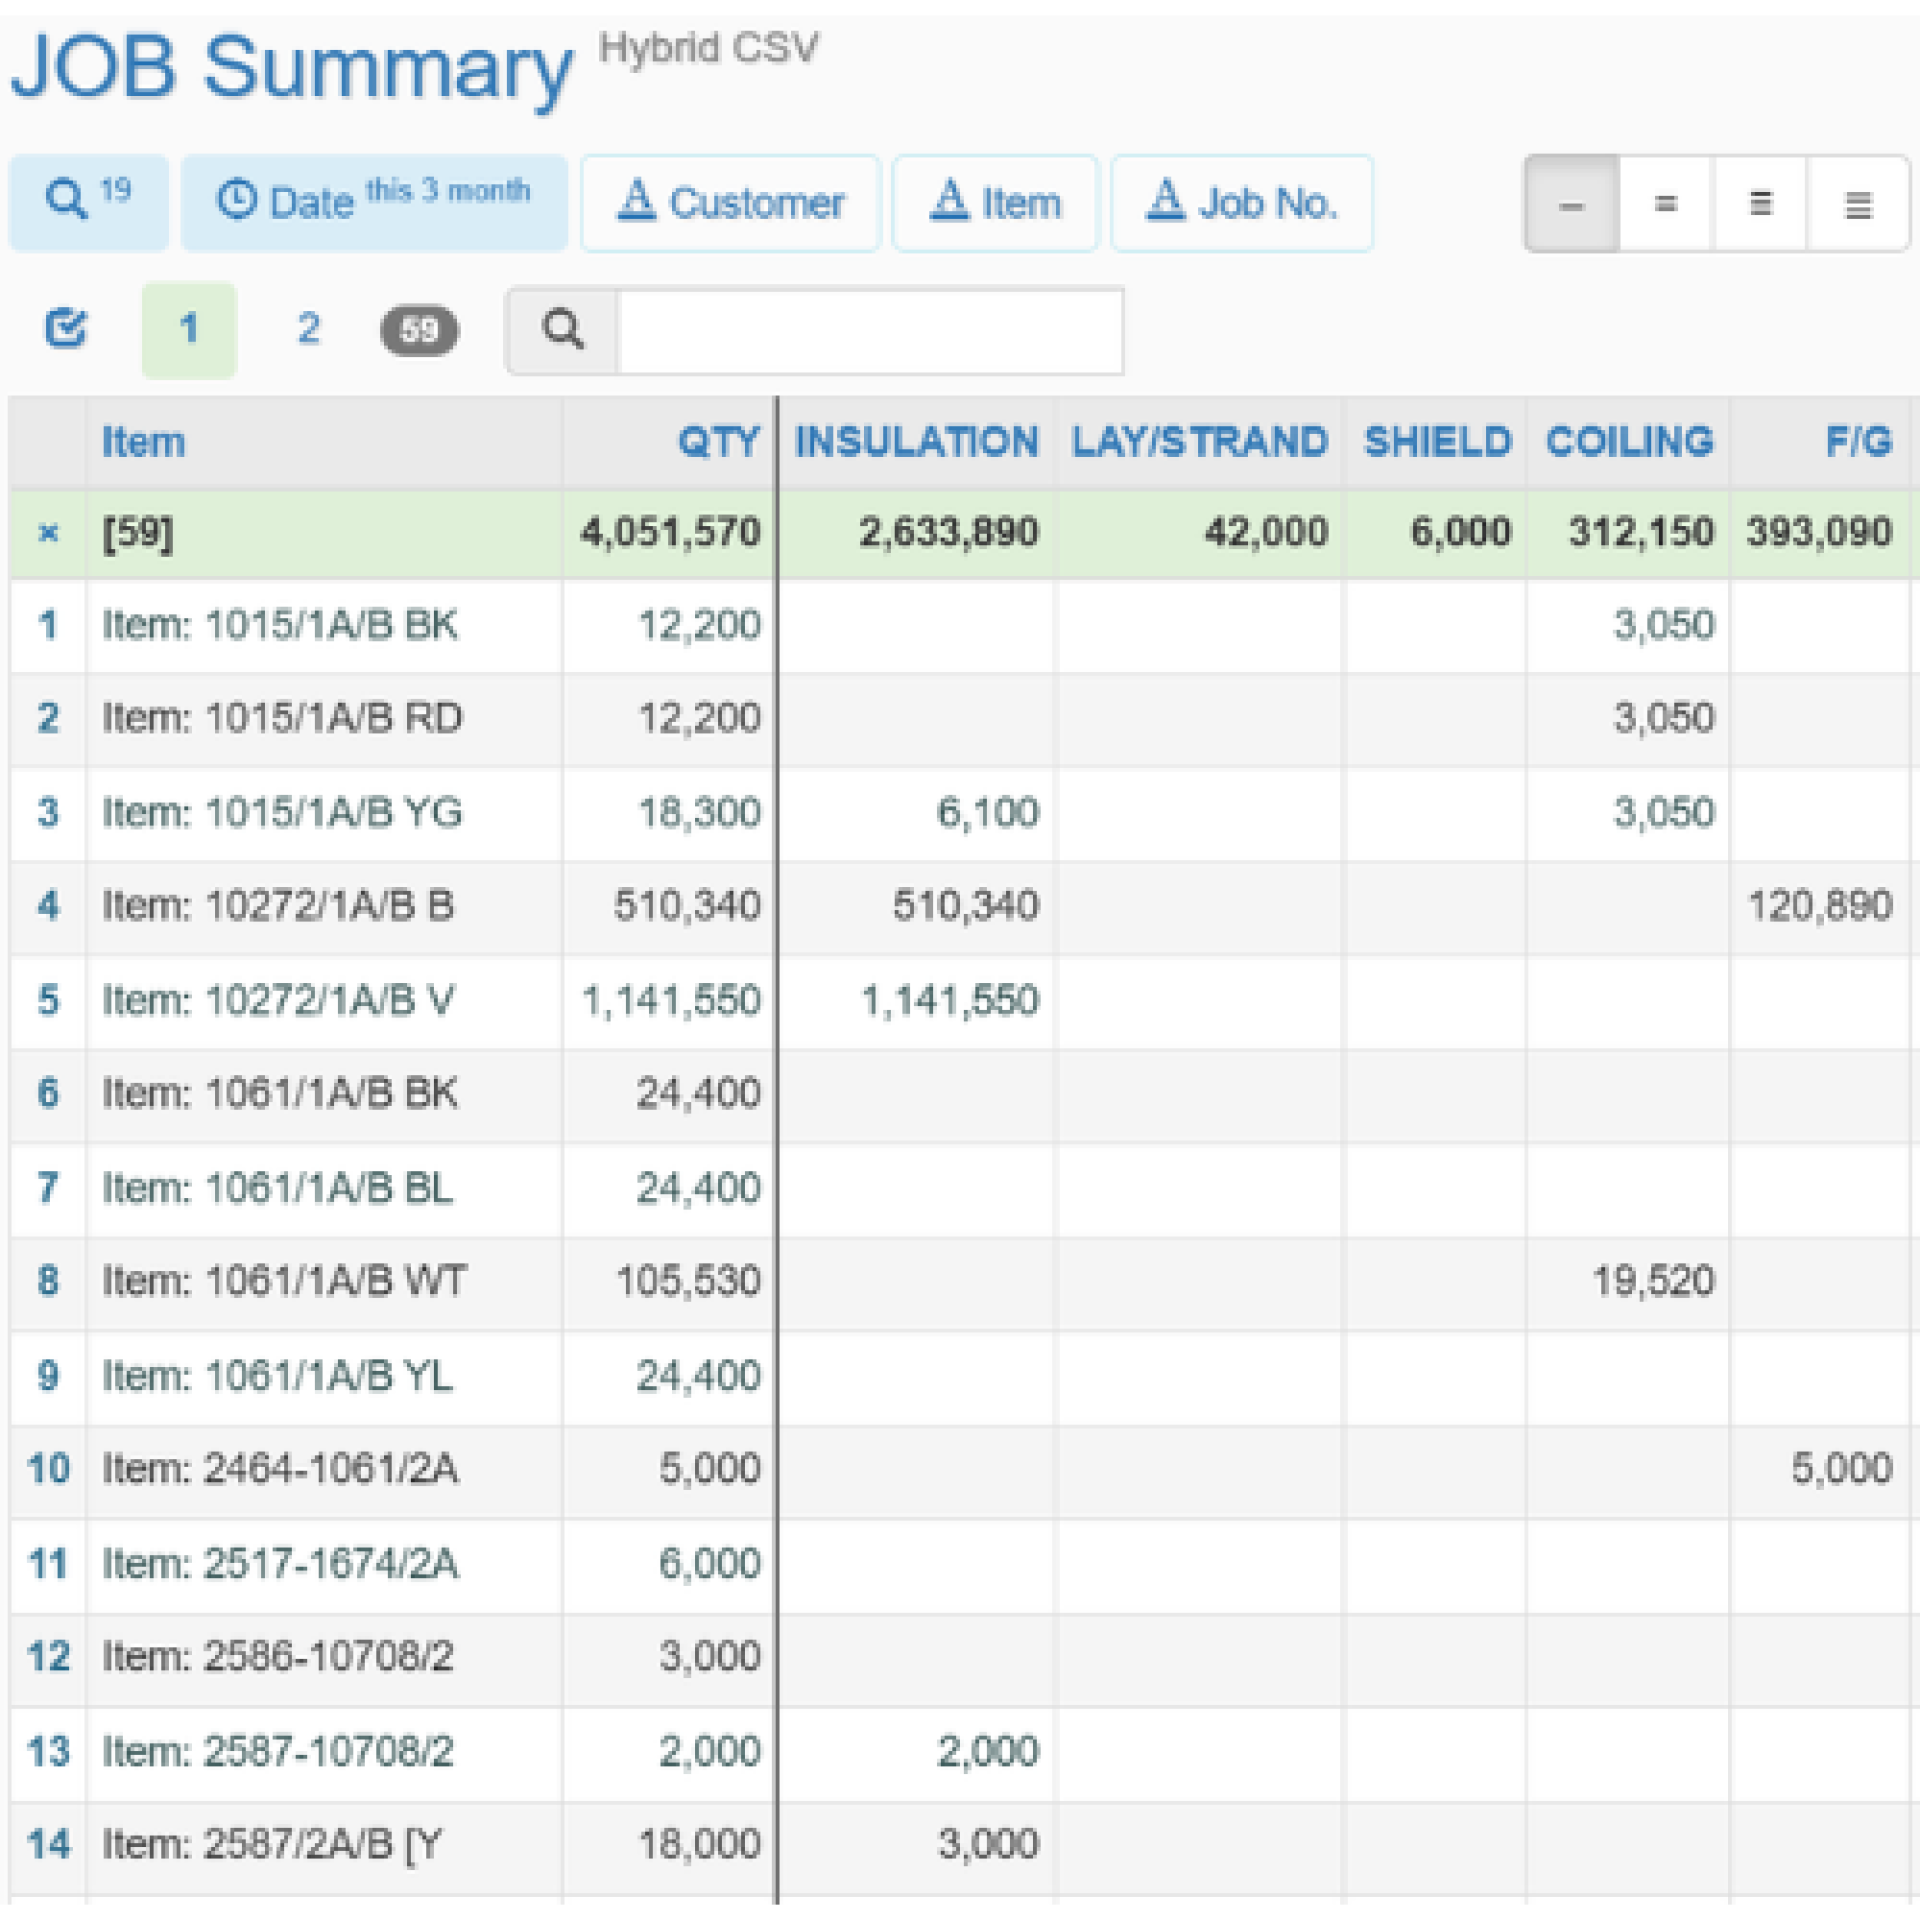1920x1920 pixels.
Task: Select four-line row density icon
Action: (x=1857, y=204)
